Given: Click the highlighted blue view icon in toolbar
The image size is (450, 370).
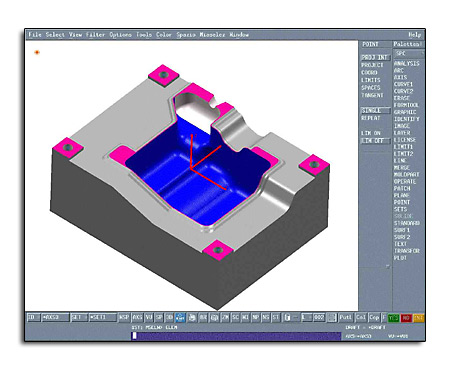Looking at the screenshot, I should (180, 317).
